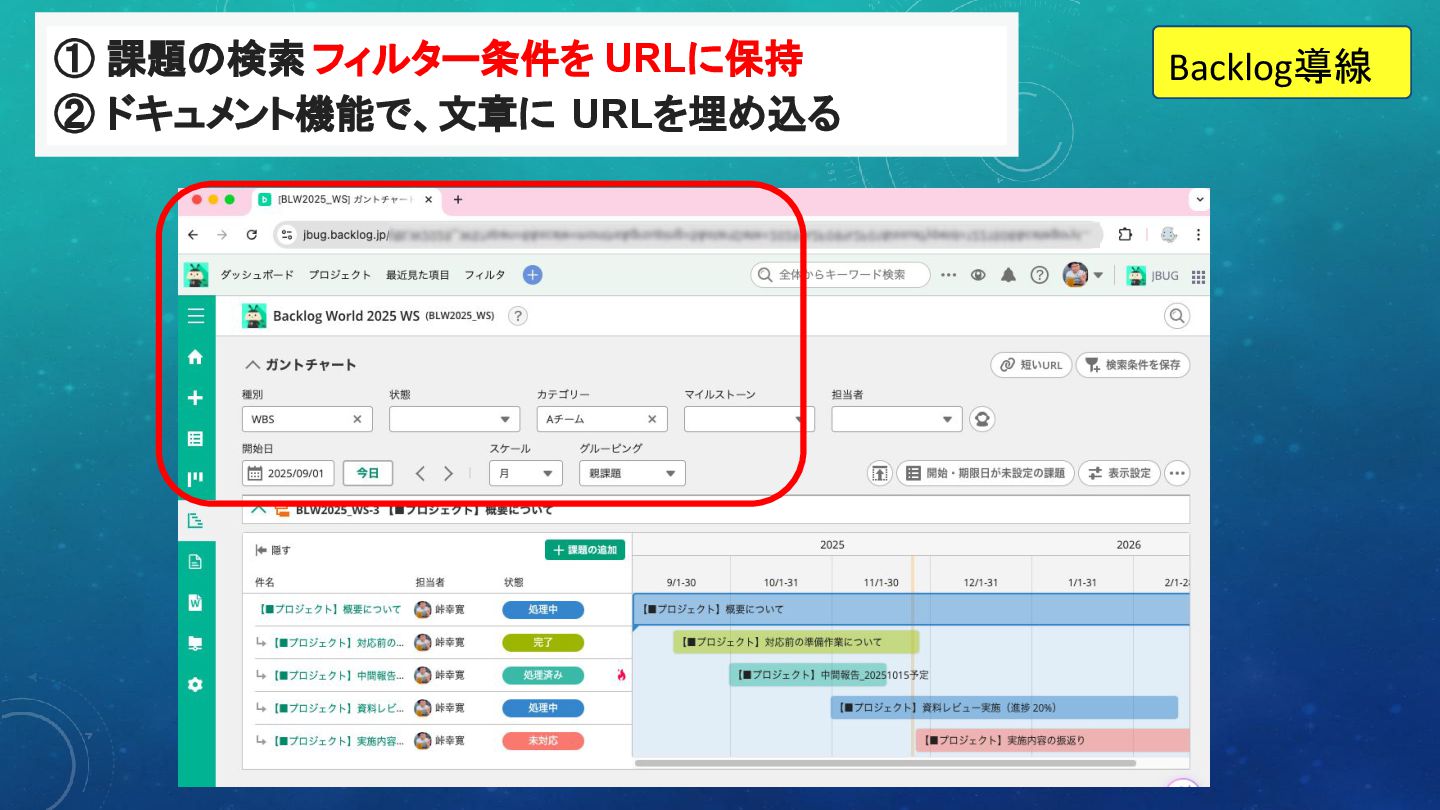Image resolution: width=1440 pixels, height=810 pixels.
Task: Open more options ellipsis beside 表示設定
Action: click(x=1177, y=473)
